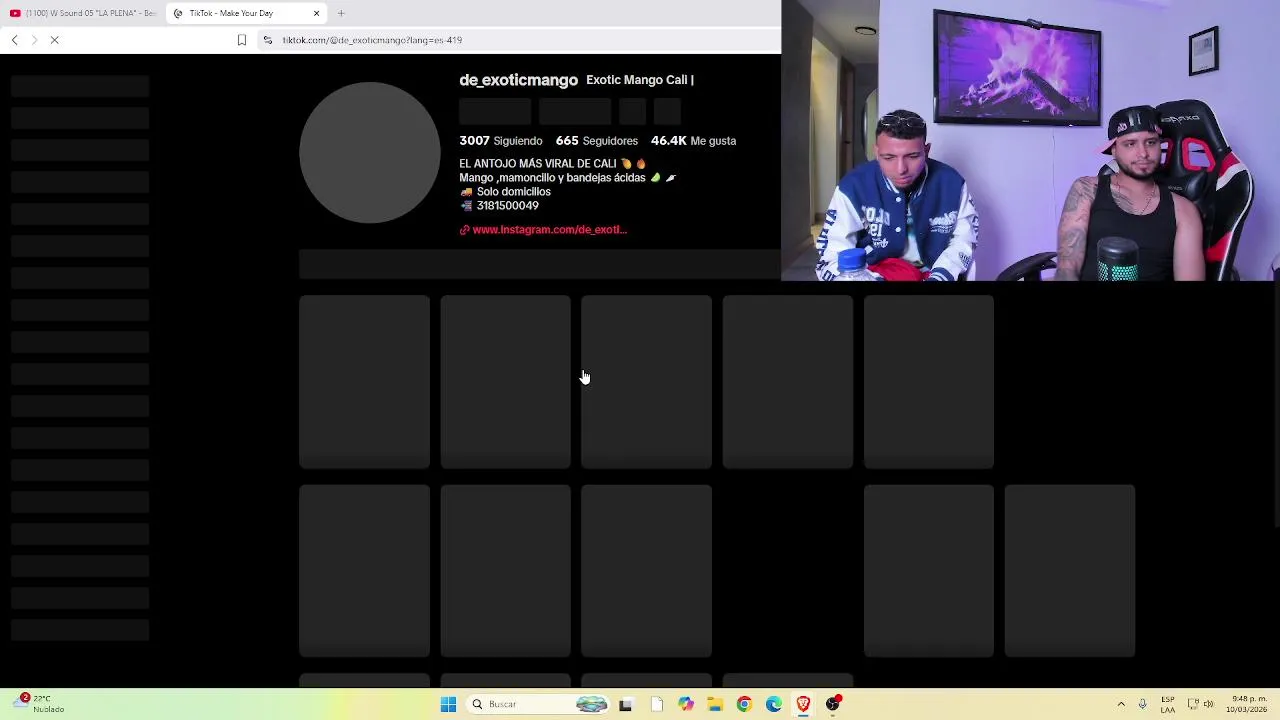Open Microsoft Edge from the taskbar
The image size is (1280, 720).
click(x=774, y=704)
